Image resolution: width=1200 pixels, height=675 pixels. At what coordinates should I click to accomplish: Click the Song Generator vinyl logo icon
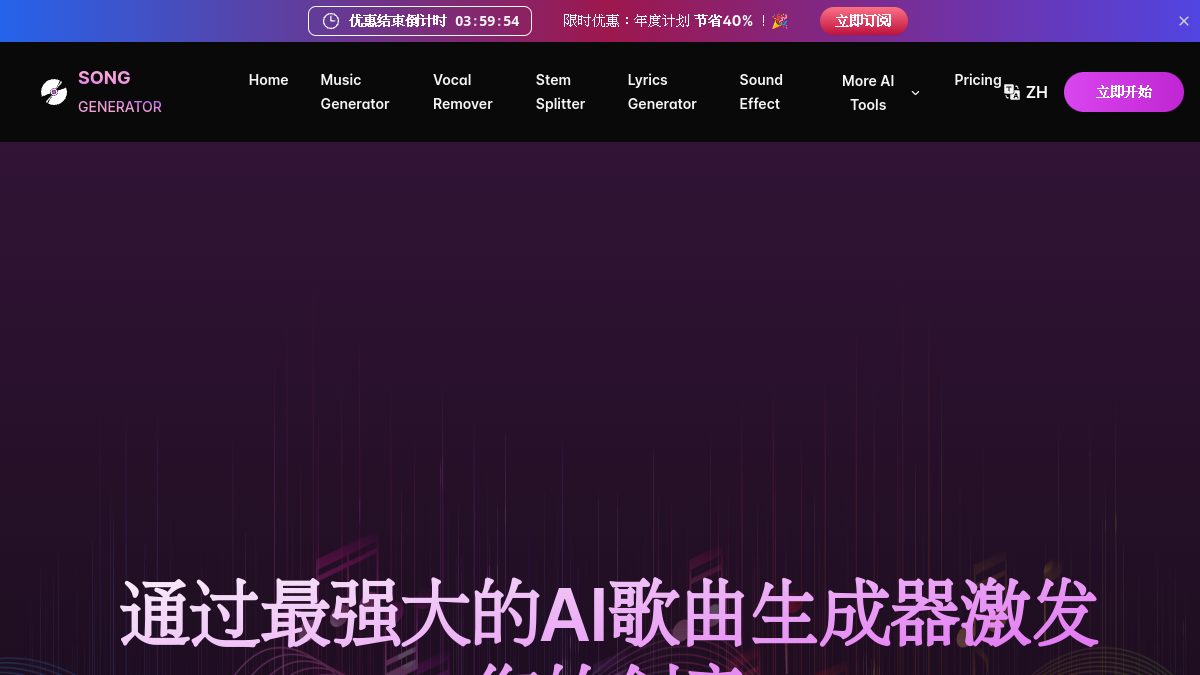(x=54, y=92)
